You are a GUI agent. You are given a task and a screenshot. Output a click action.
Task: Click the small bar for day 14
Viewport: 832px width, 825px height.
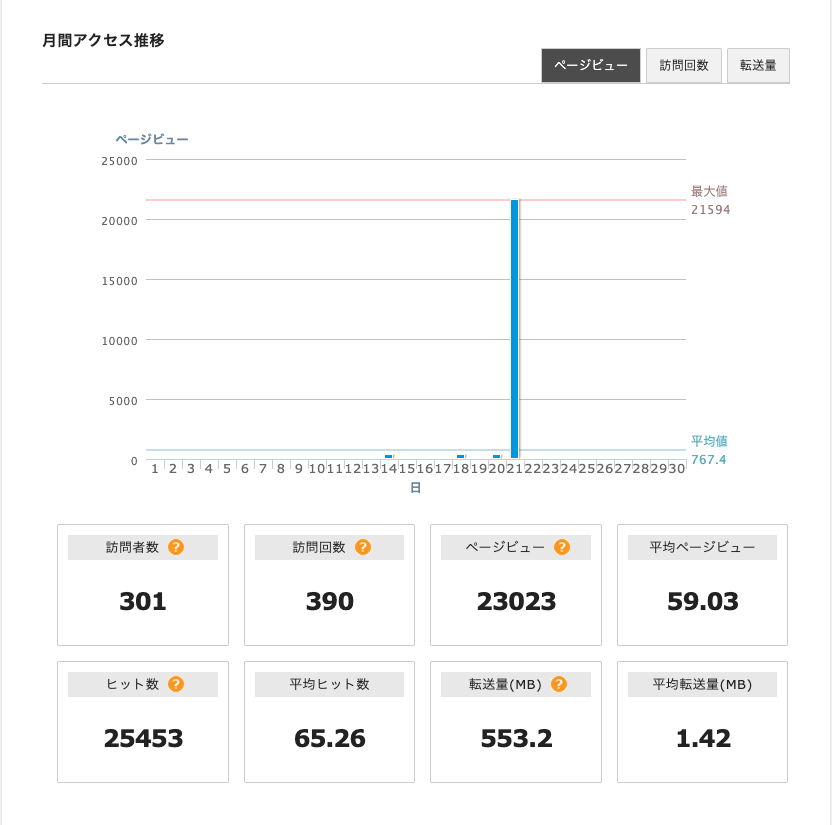[x=389, y=456]
